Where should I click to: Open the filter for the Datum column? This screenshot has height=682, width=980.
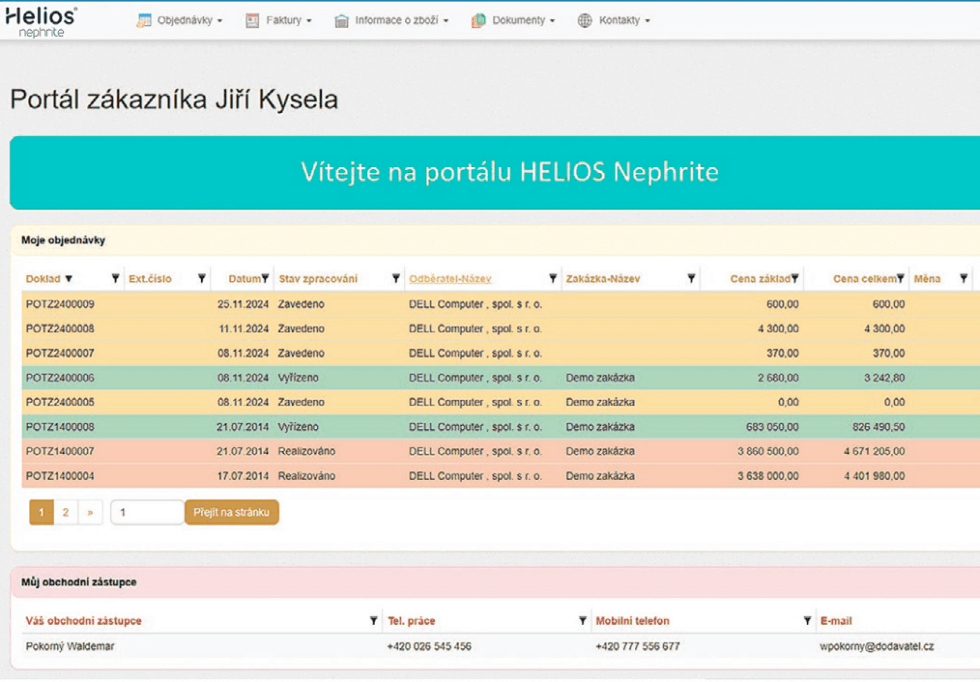[x=264, y=278]
